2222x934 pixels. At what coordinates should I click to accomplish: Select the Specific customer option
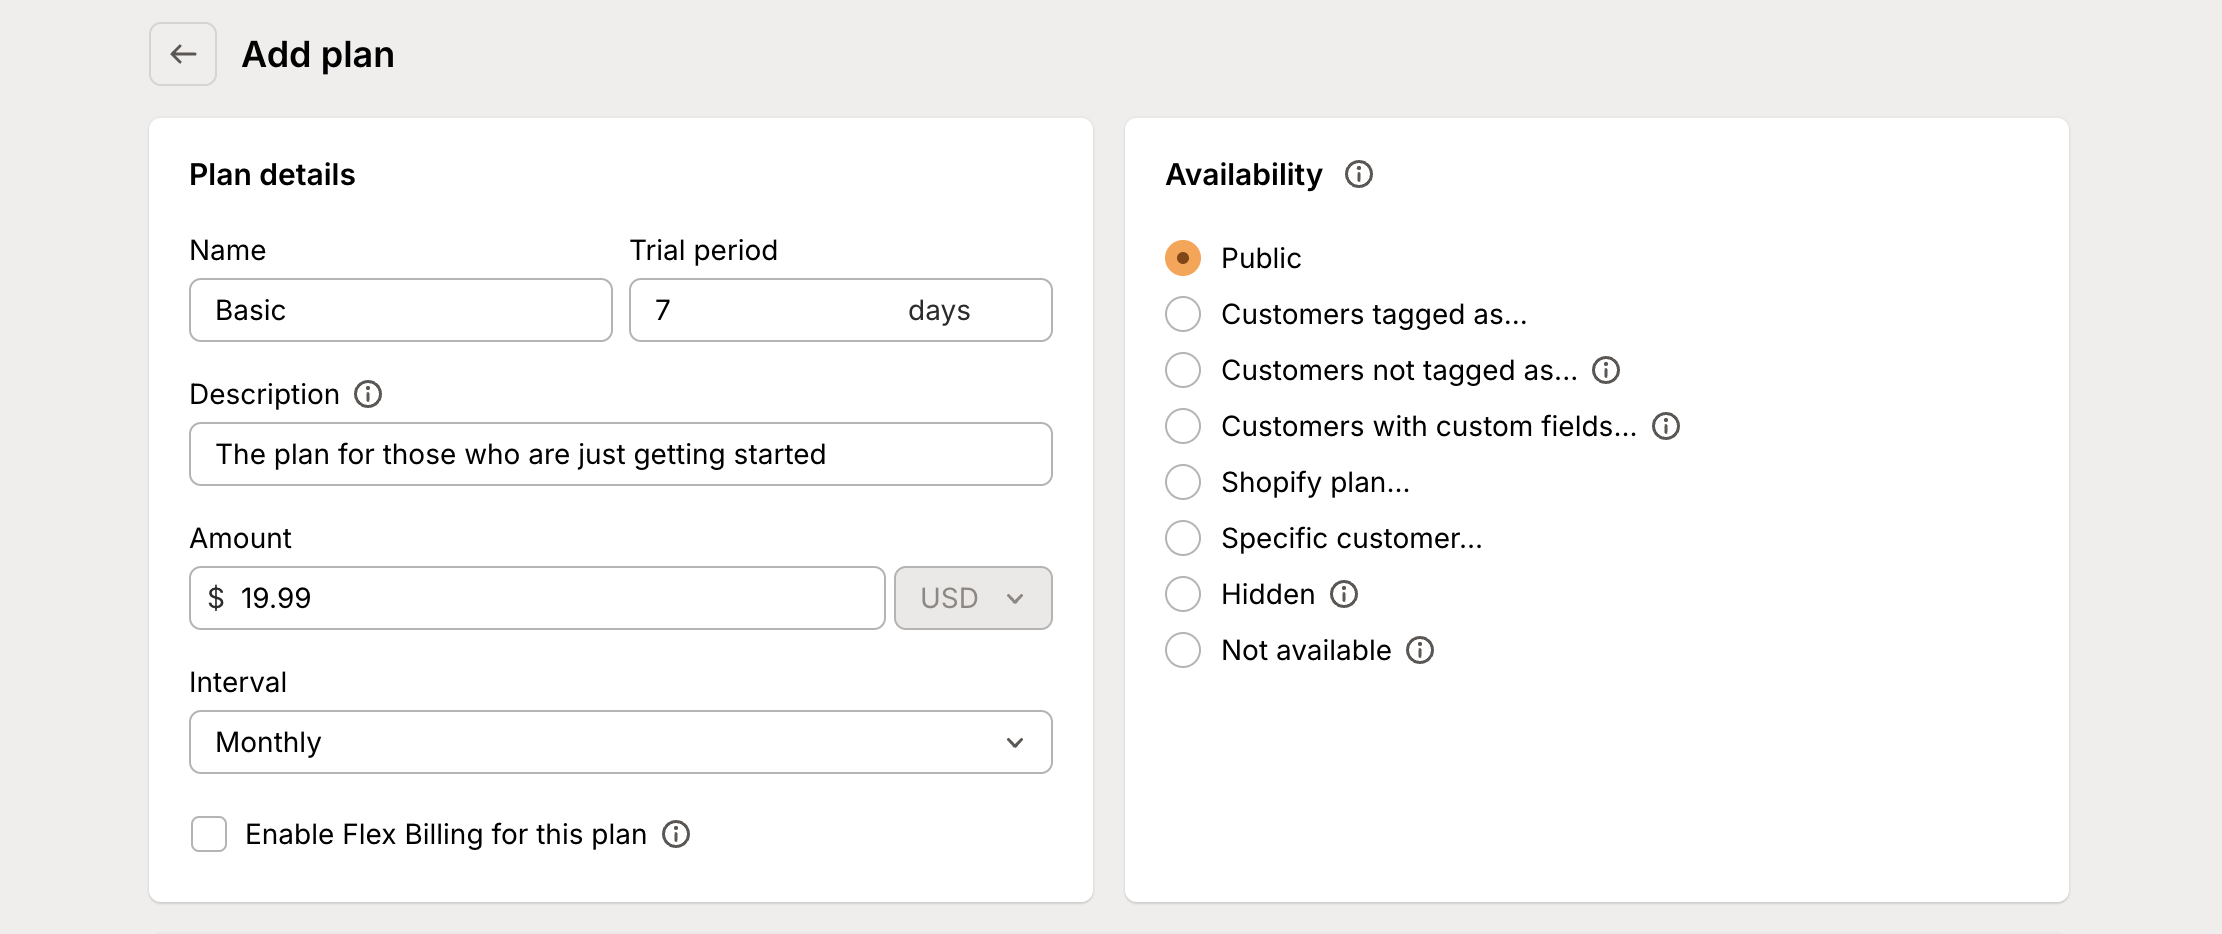1182,538
